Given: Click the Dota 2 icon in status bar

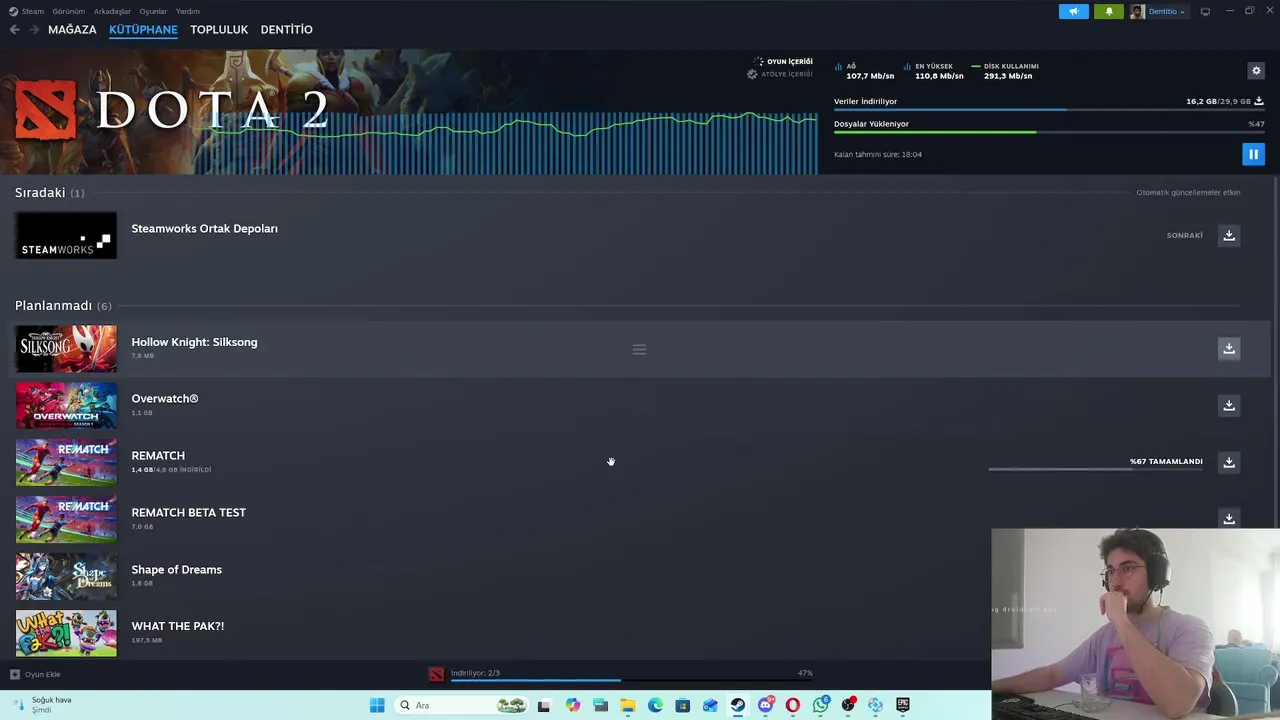Looking at the screenshot, I should click(x=436, y=674).
